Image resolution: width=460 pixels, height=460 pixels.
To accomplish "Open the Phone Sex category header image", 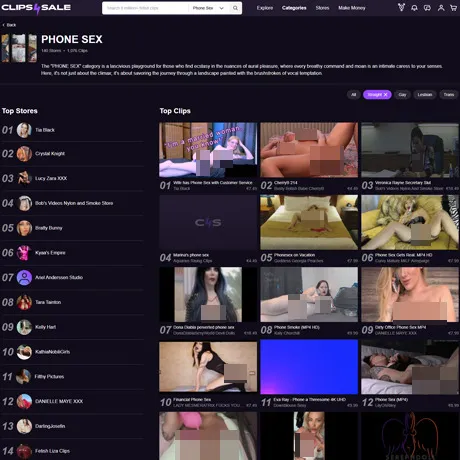I will pos(19,48).
